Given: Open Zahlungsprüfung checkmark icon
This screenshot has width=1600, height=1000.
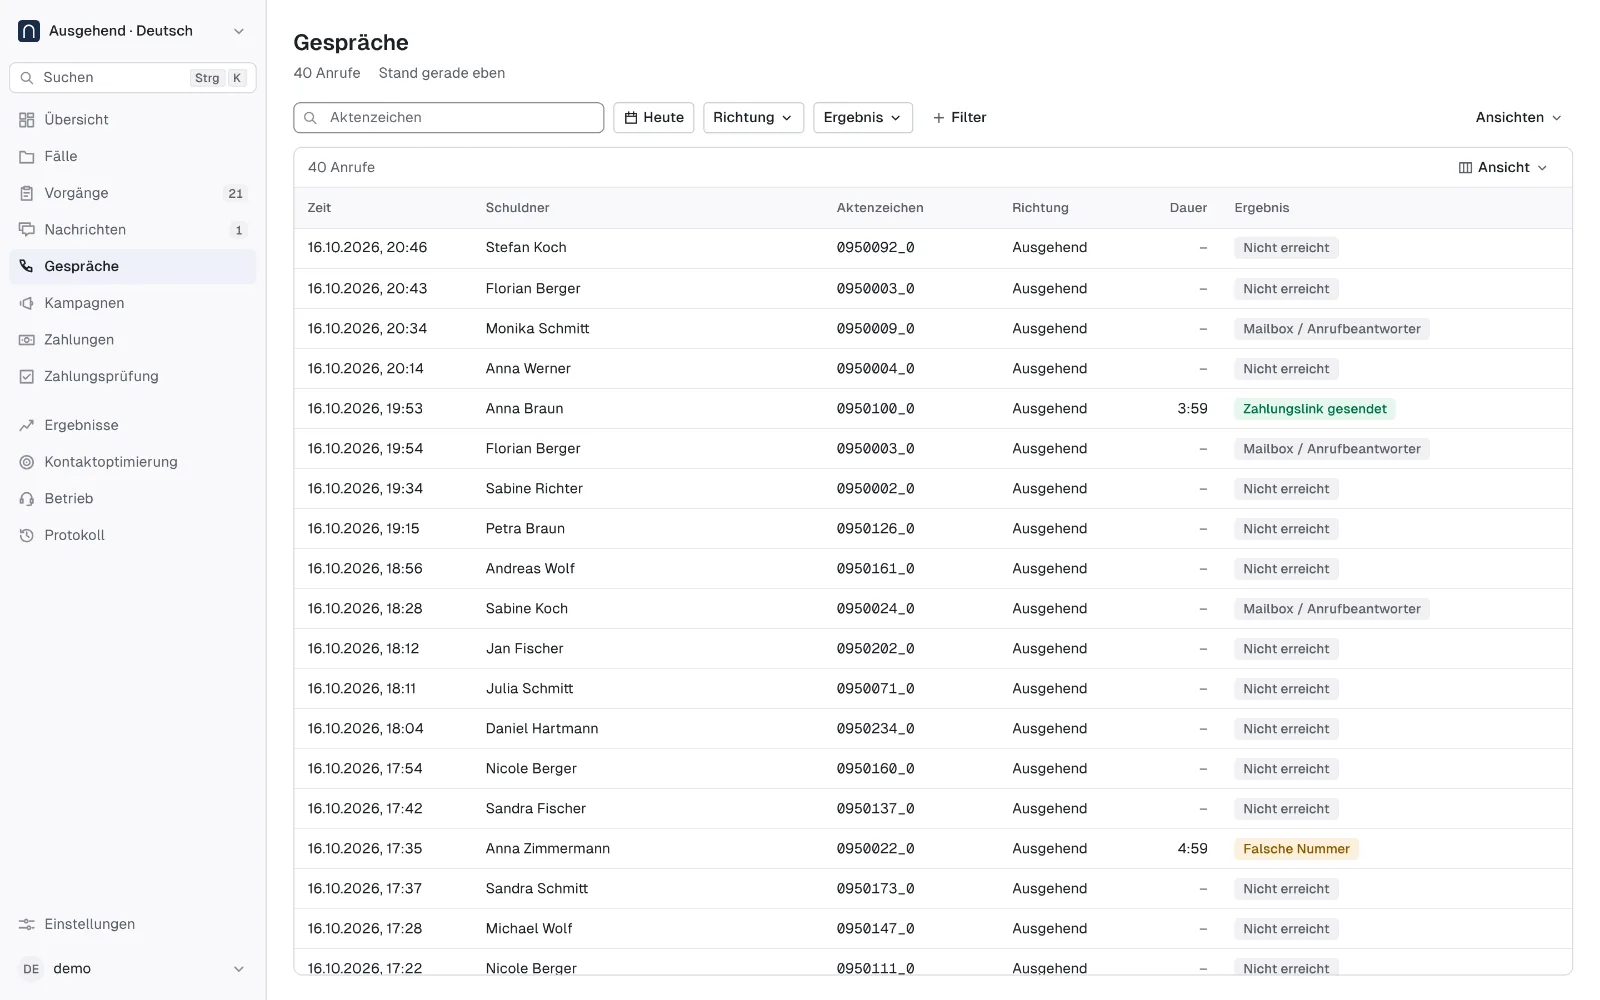Looking at the screenshot, I should [27, 377].
